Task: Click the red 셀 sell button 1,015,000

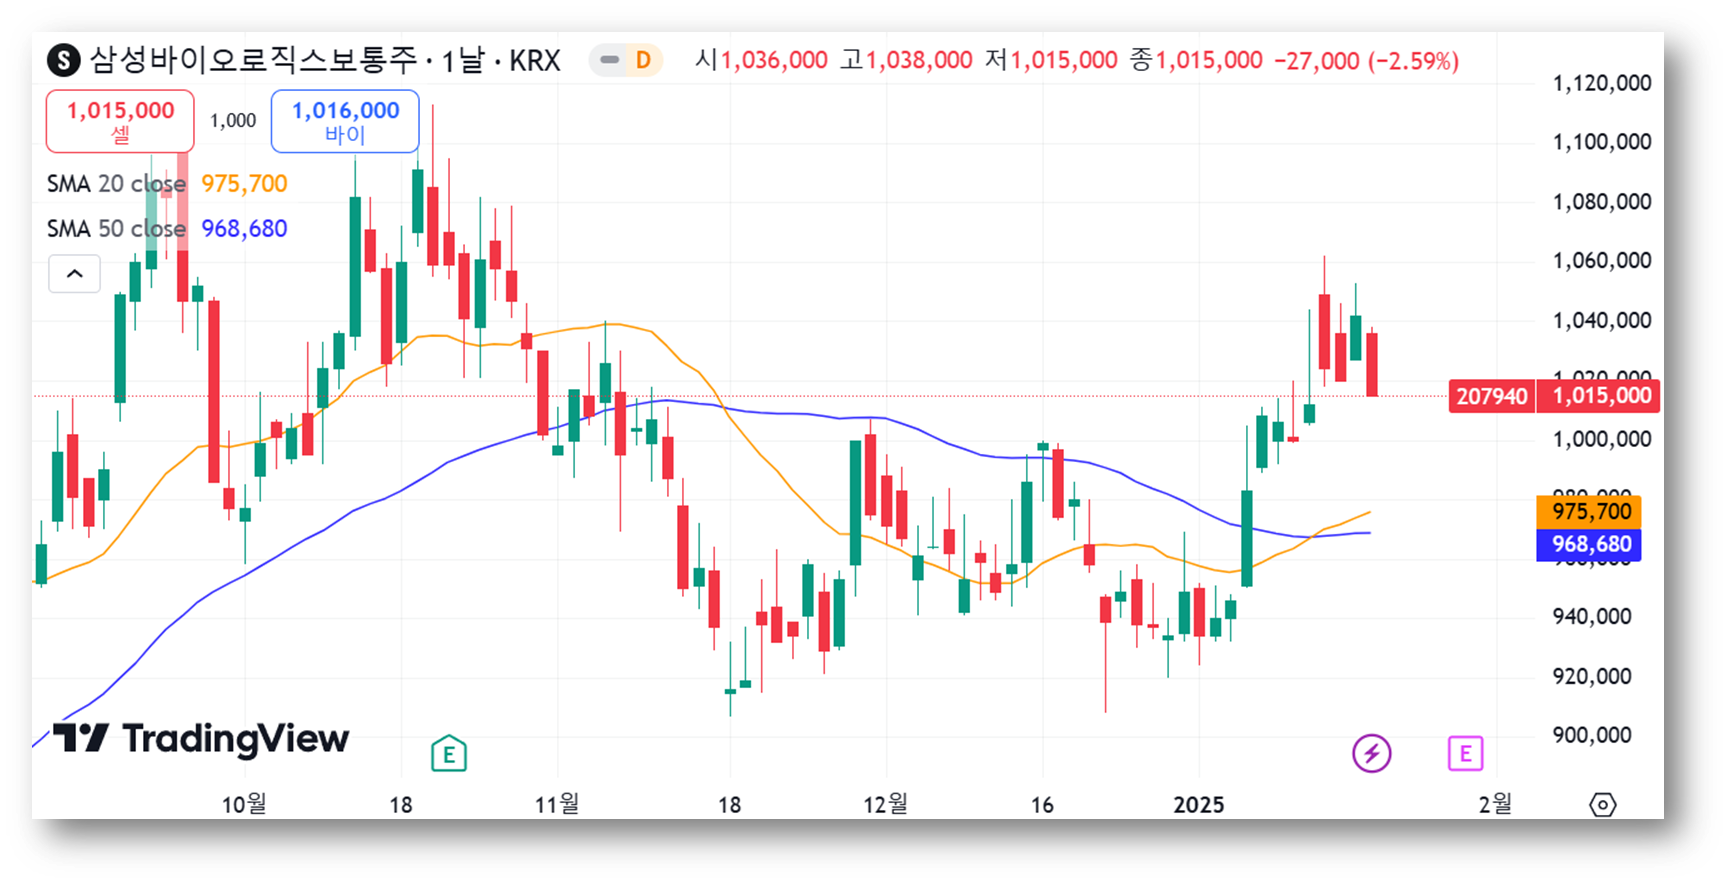Action: (120, 121)
